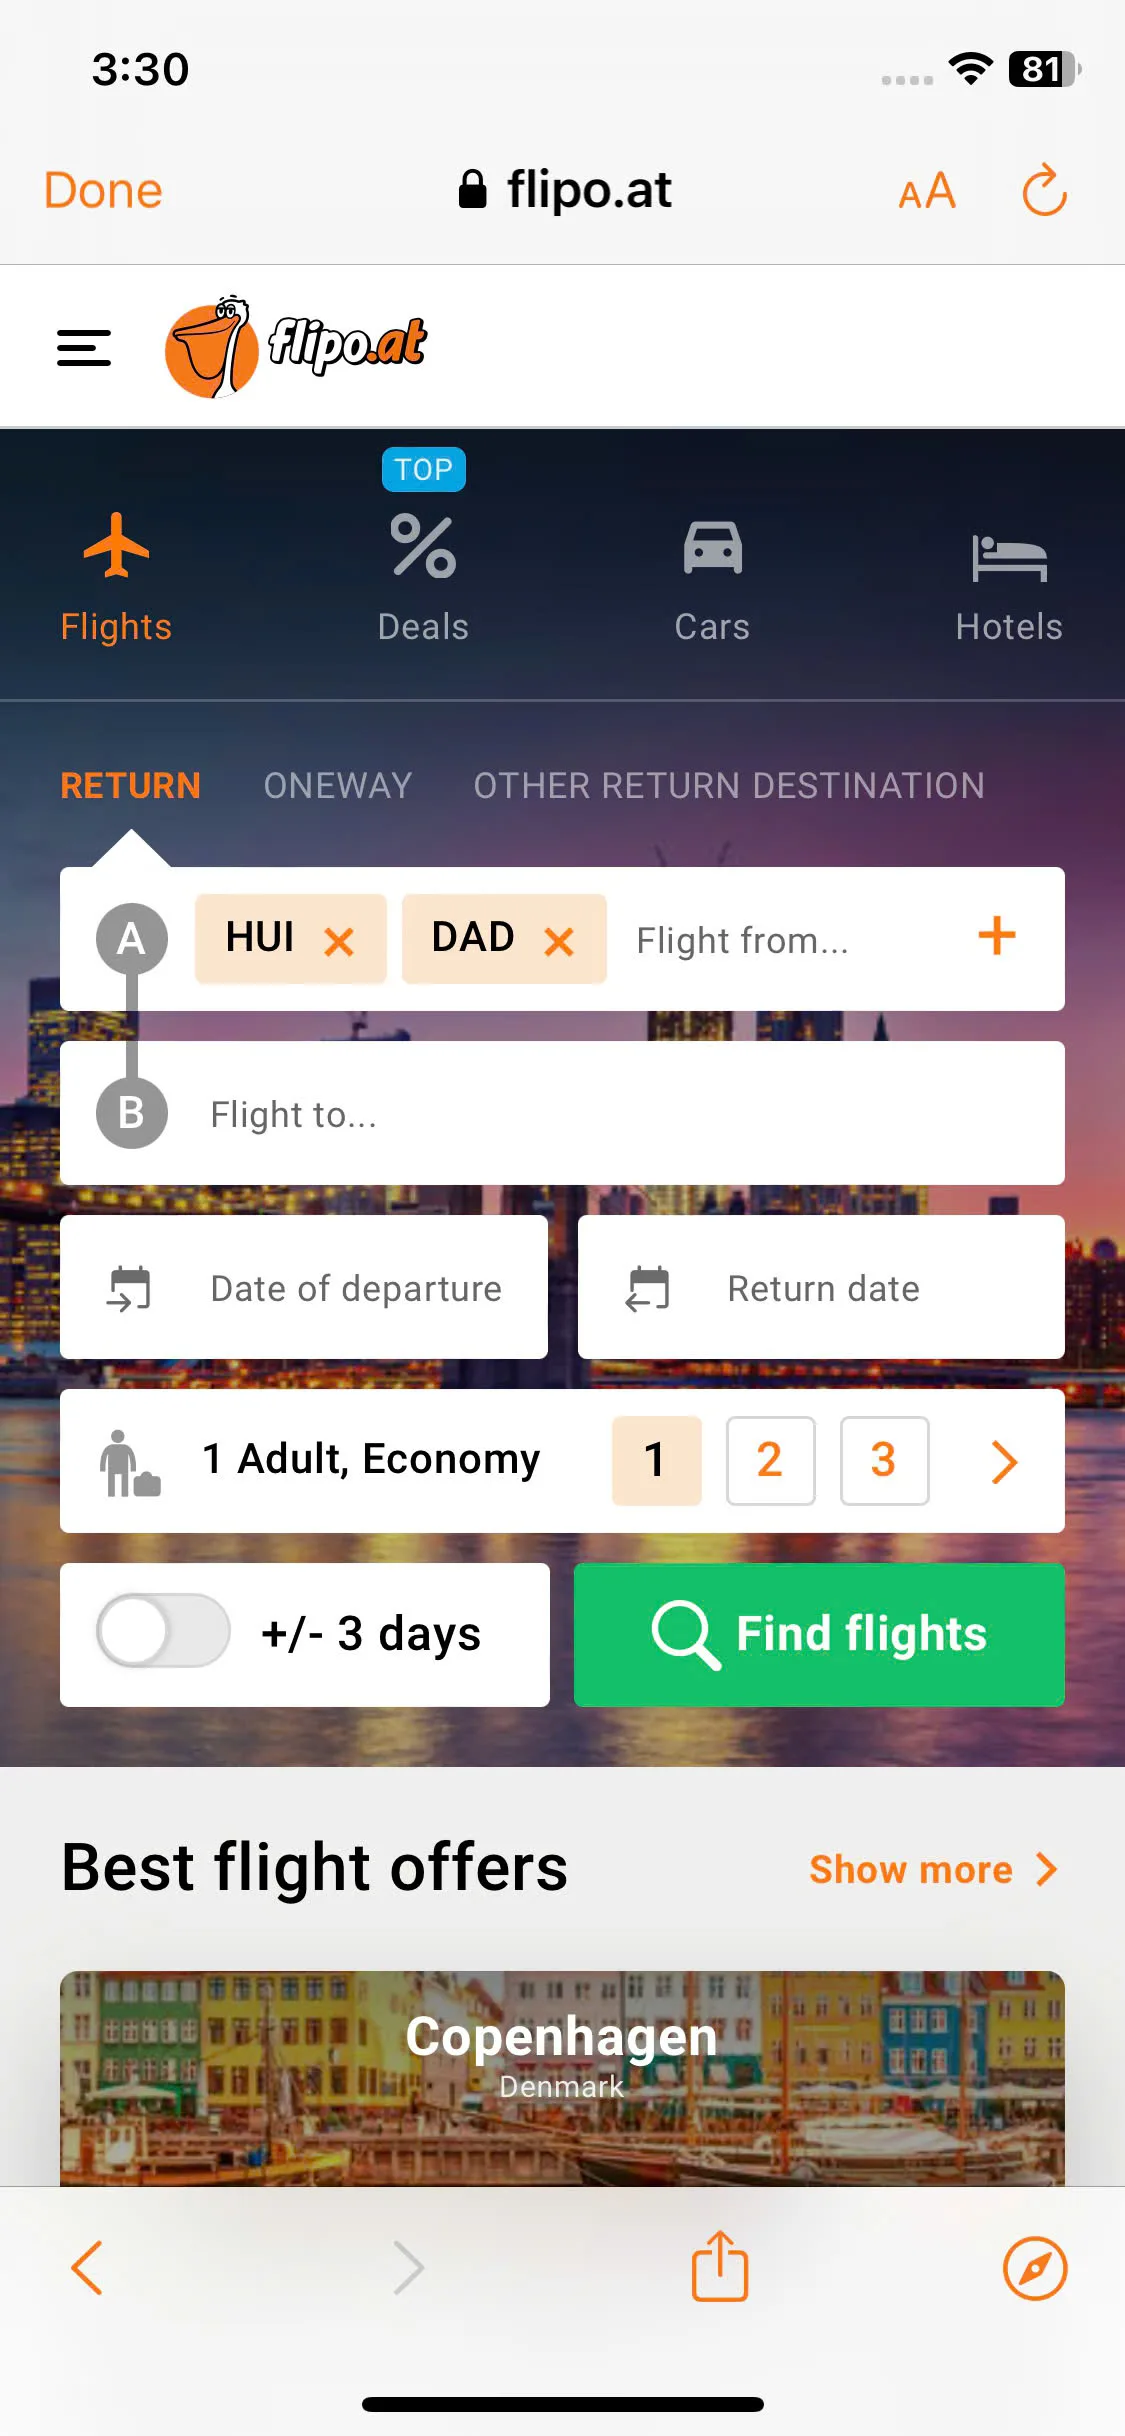Expand passenger options with the arrow
This screenshot has width=1125, height=2436.
point(1004,1461)
